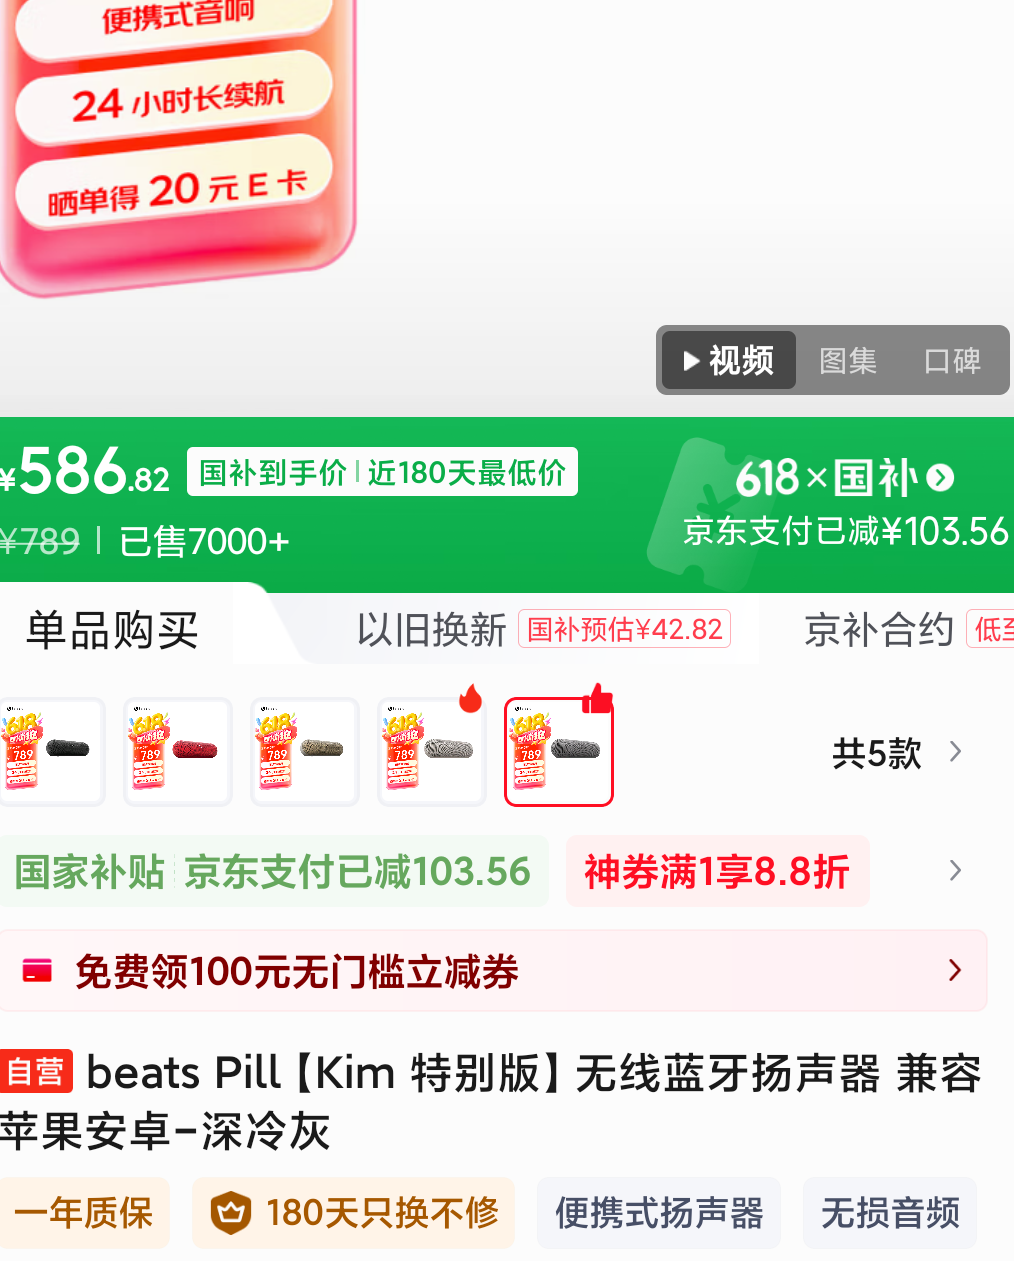This screenshot has height=1261, width=1014.
Task: Select the 单品购买 tab
Action: (x=112, y=630)
